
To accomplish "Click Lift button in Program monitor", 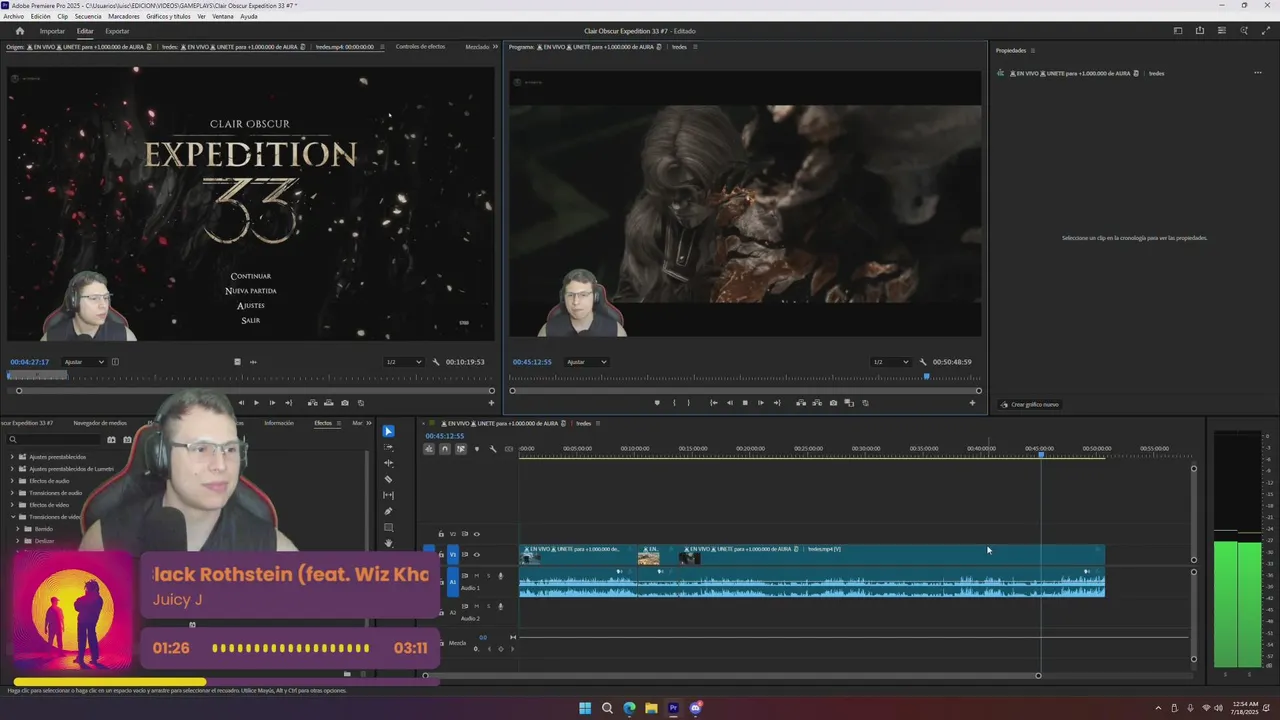I will click(800, 403).
